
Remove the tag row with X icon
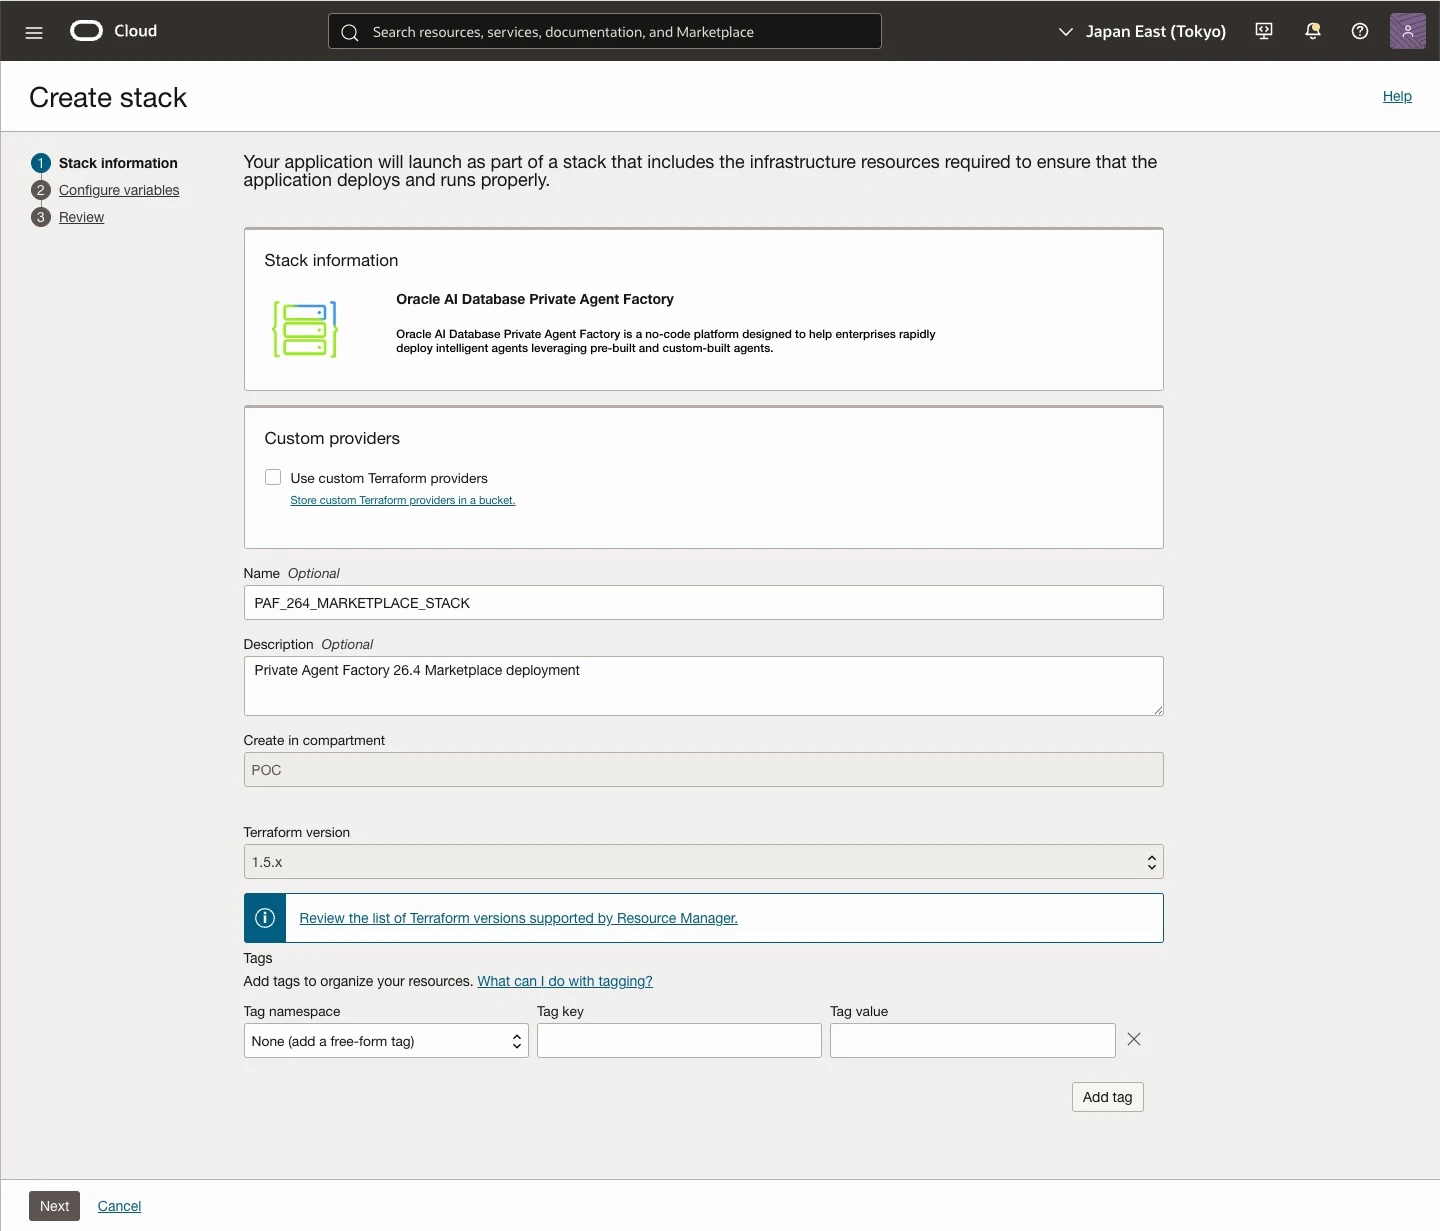[1134, 1039]
